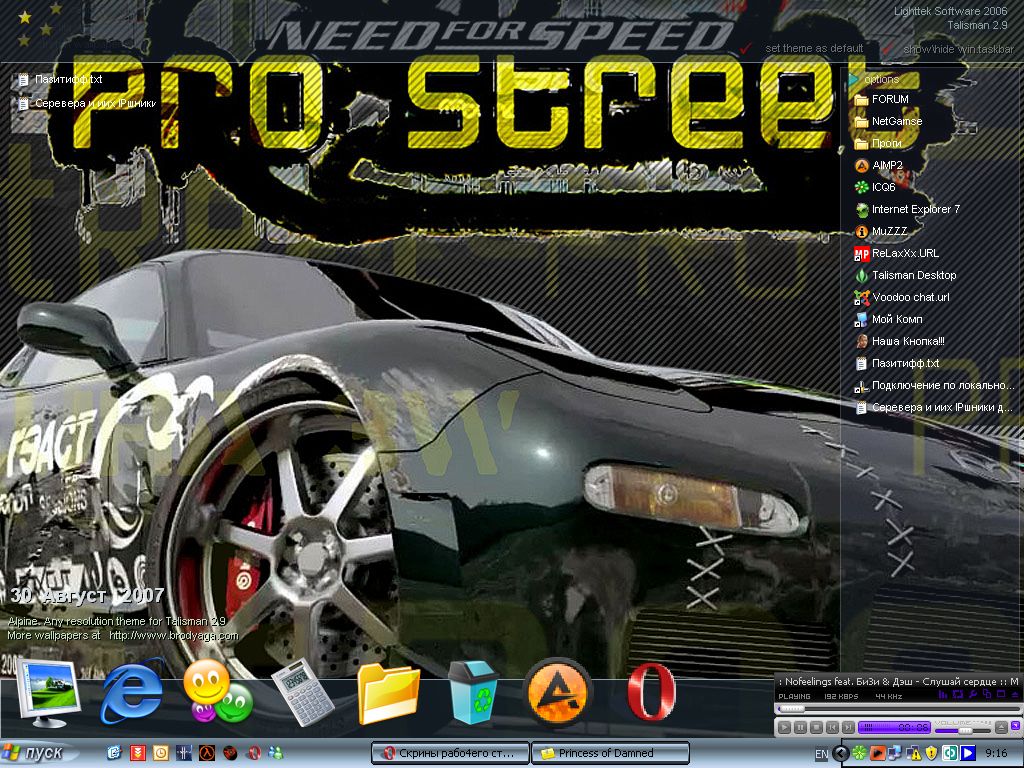Switch to Princess of Damned taskbar window
1024x768 pixels.
611,753
